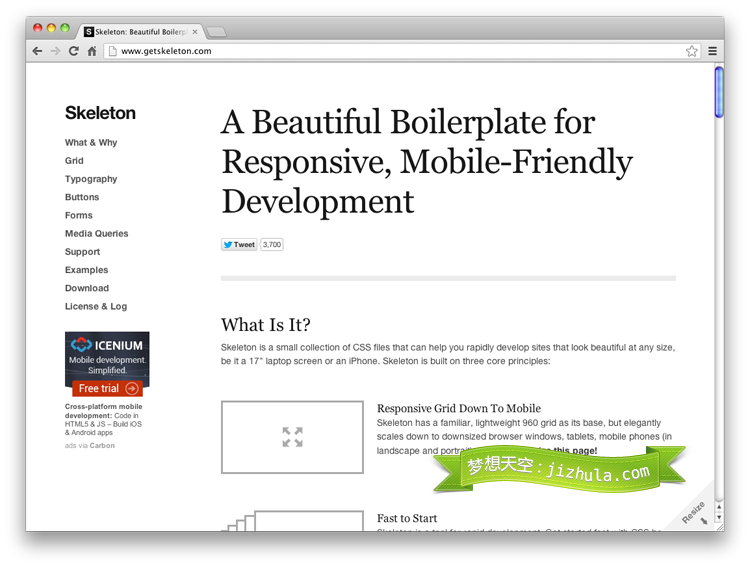Open the Examples nav link

[x=87, y=270]
